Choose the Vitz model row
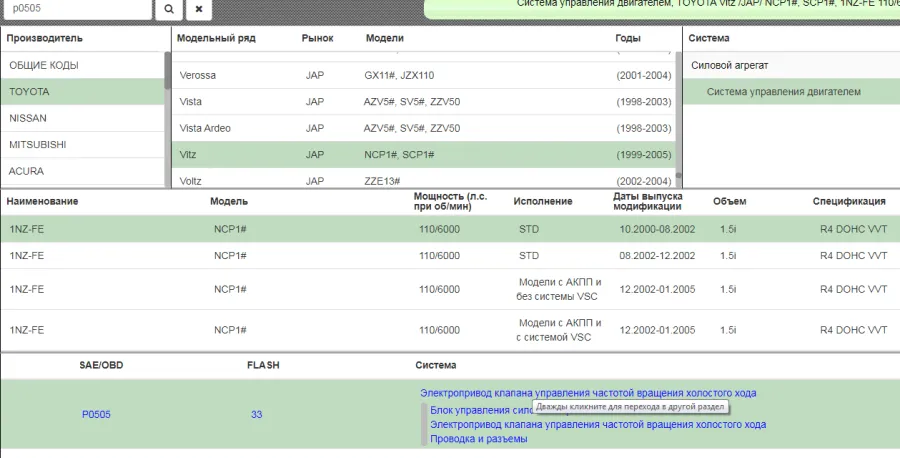 [x=424, y=154]
